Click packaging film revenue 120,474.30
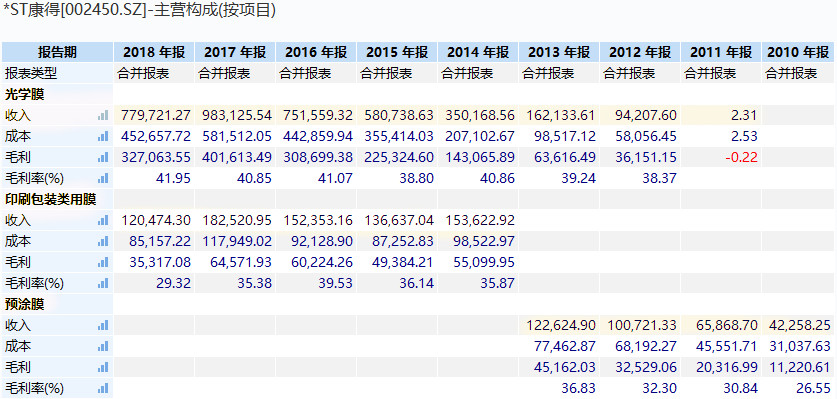This screenshot has width=837, height=399. coord(156,220)
